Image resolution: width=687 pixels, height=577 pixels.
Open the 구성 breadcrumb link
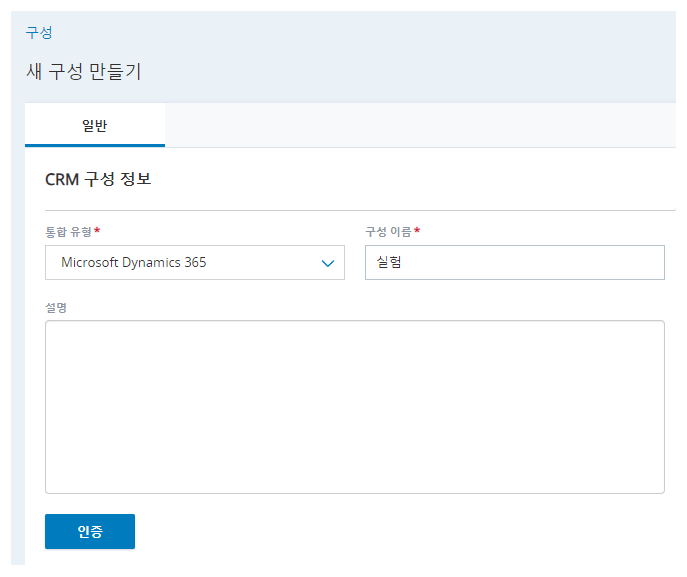[39, 33]
